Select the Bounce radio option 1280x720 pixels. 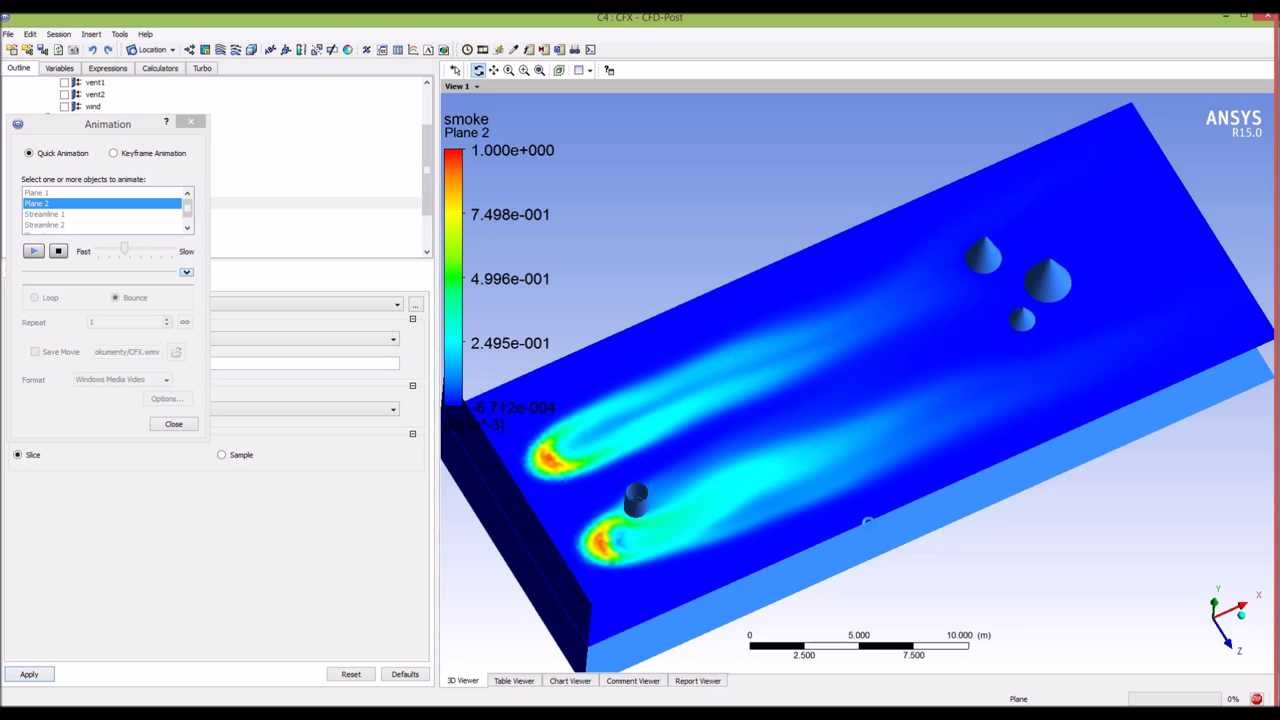click(x=115, y=297)
